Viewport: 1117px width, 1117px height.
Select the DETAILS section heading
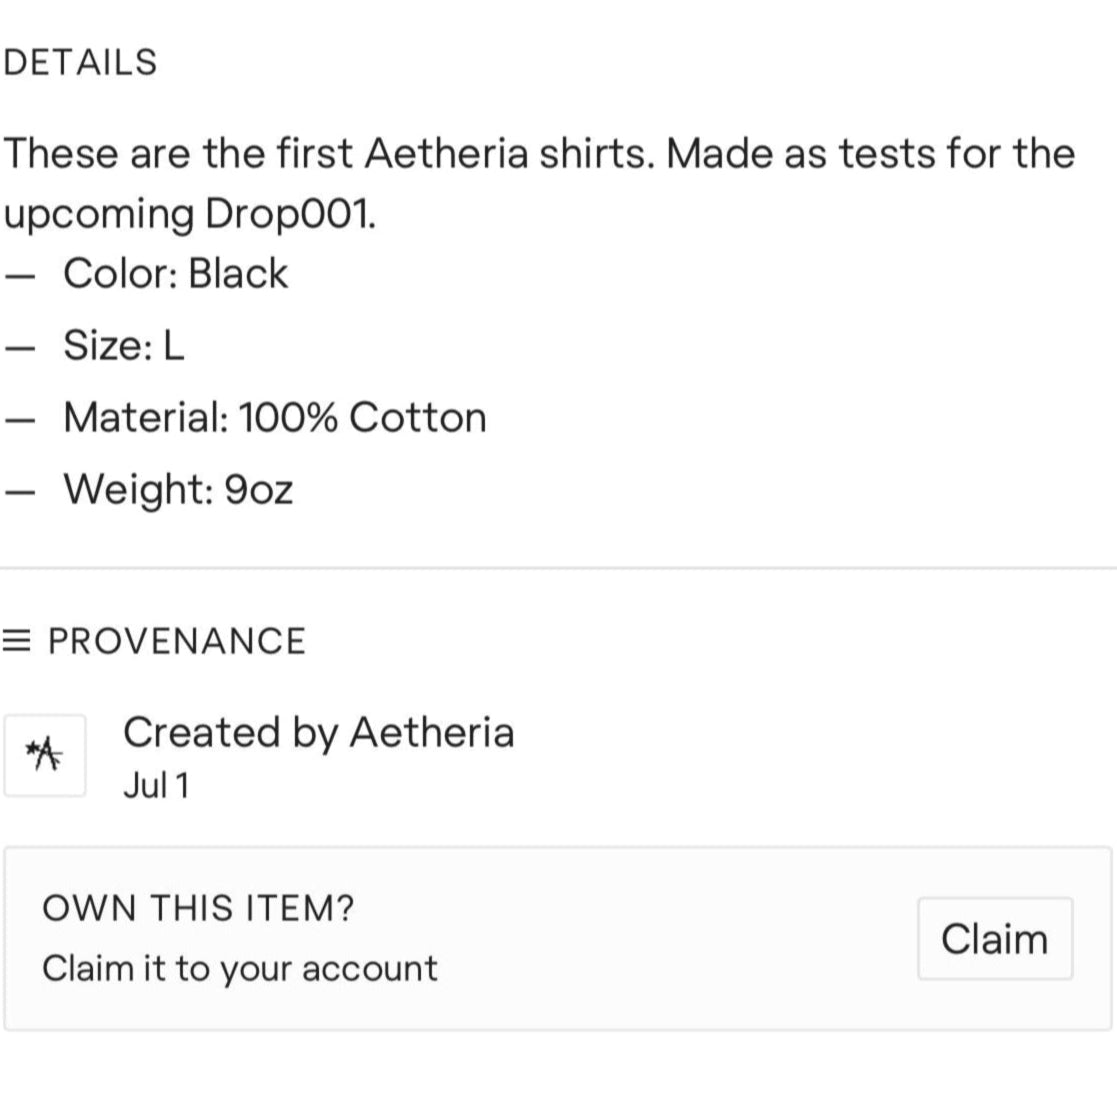(80, 62)
